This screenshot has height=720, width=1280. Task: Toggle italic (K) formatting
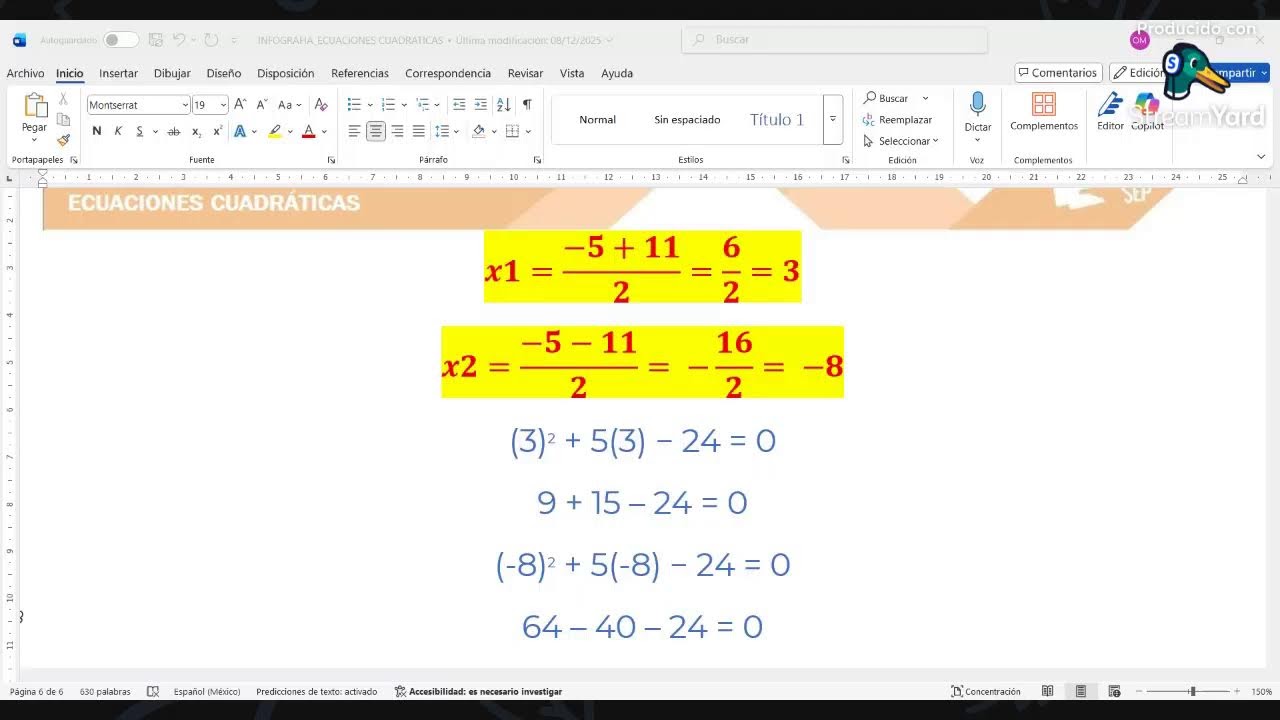[x=118, y=131]
